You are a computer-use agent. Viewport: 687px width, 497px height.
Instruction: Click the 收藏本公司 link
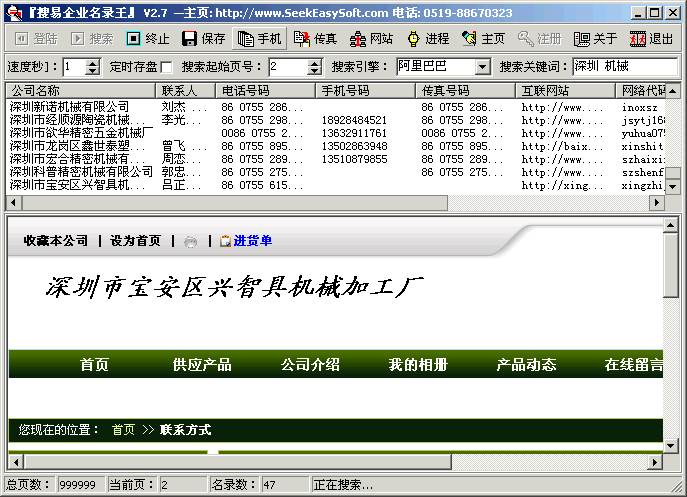(56, 241)
